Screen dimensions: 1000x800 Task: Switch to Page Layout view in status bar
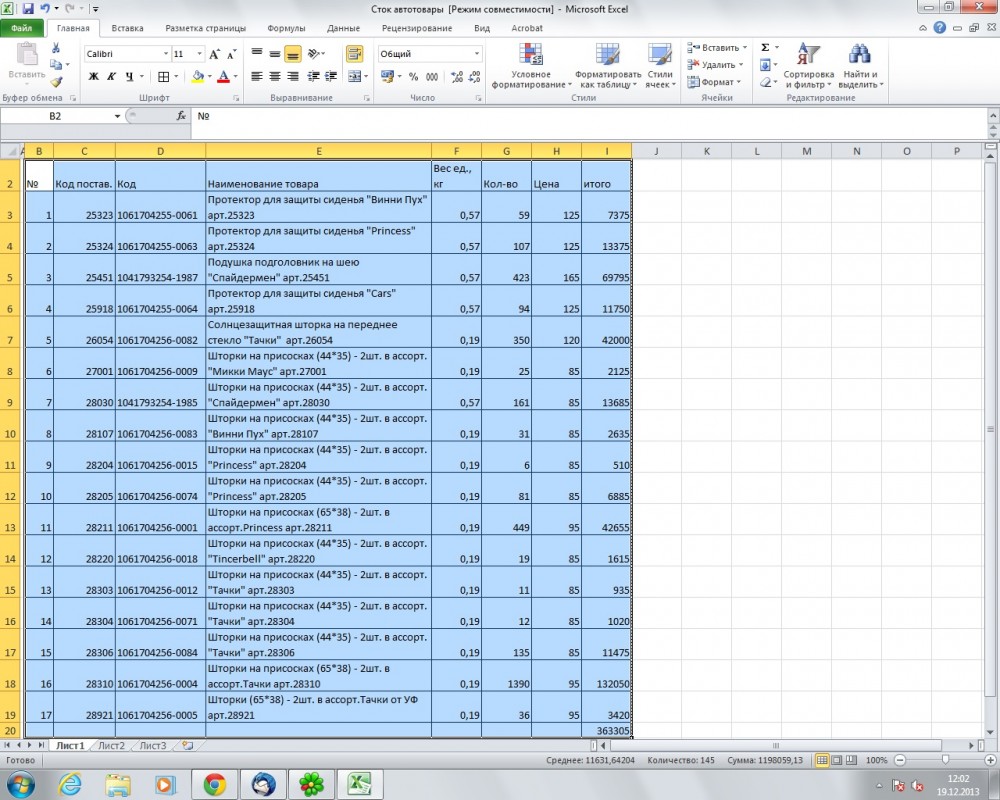click(836, 760)
